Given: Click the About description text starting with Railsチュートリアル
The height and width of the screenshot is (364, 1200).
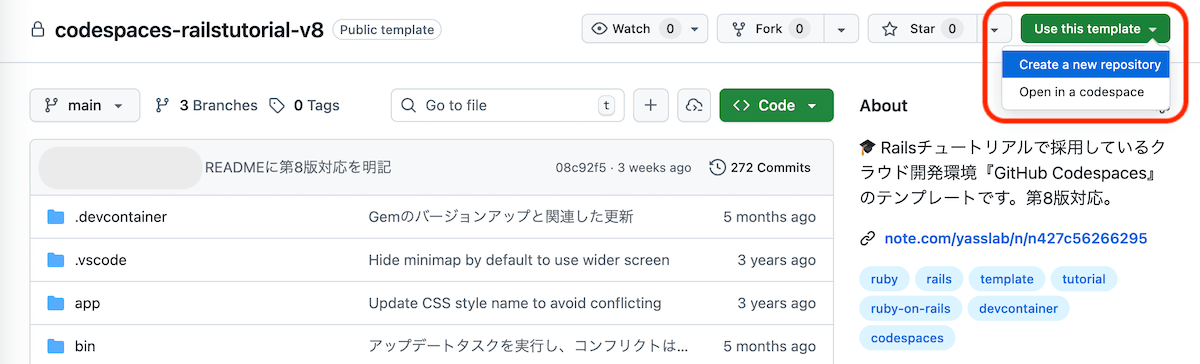Looking at the screenshot, I should coord(1013,172).
